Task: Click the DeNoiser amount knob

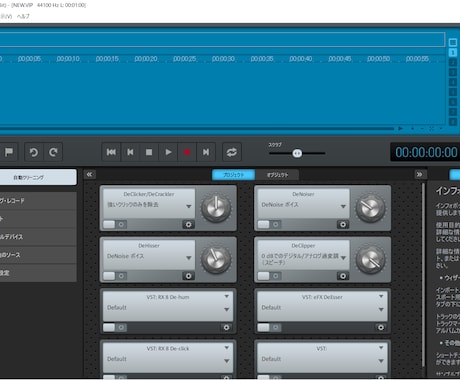Action: (x=370, y=208)
